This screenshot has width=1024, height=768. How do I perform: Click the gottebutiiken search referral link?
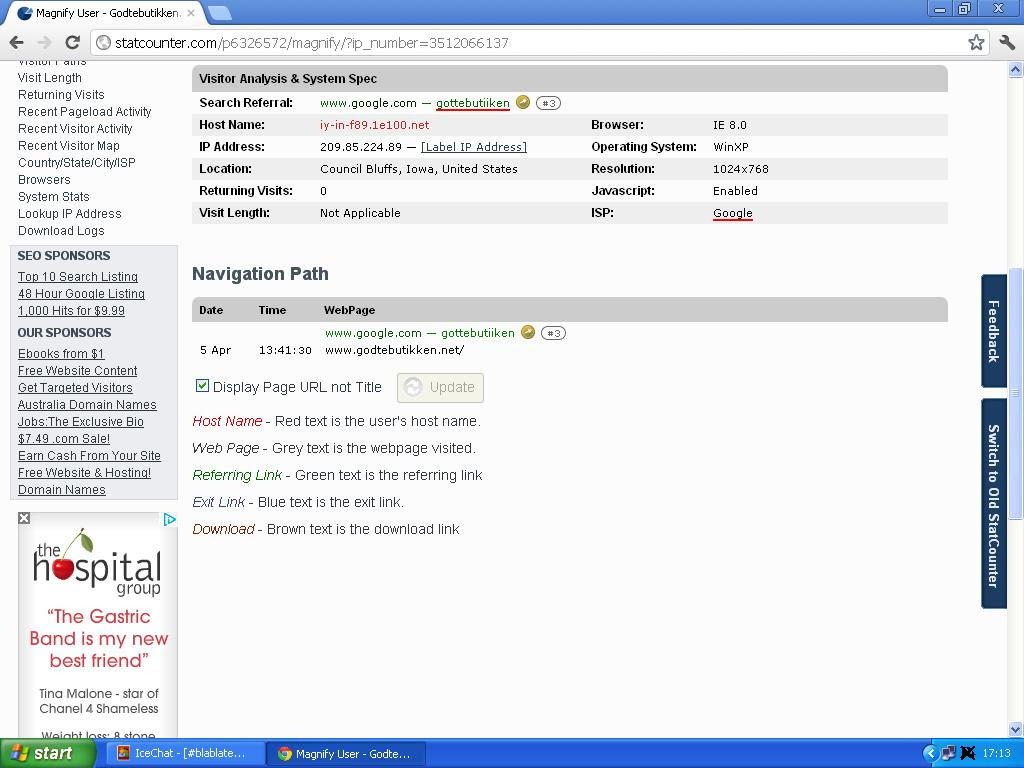coord(473,103)
